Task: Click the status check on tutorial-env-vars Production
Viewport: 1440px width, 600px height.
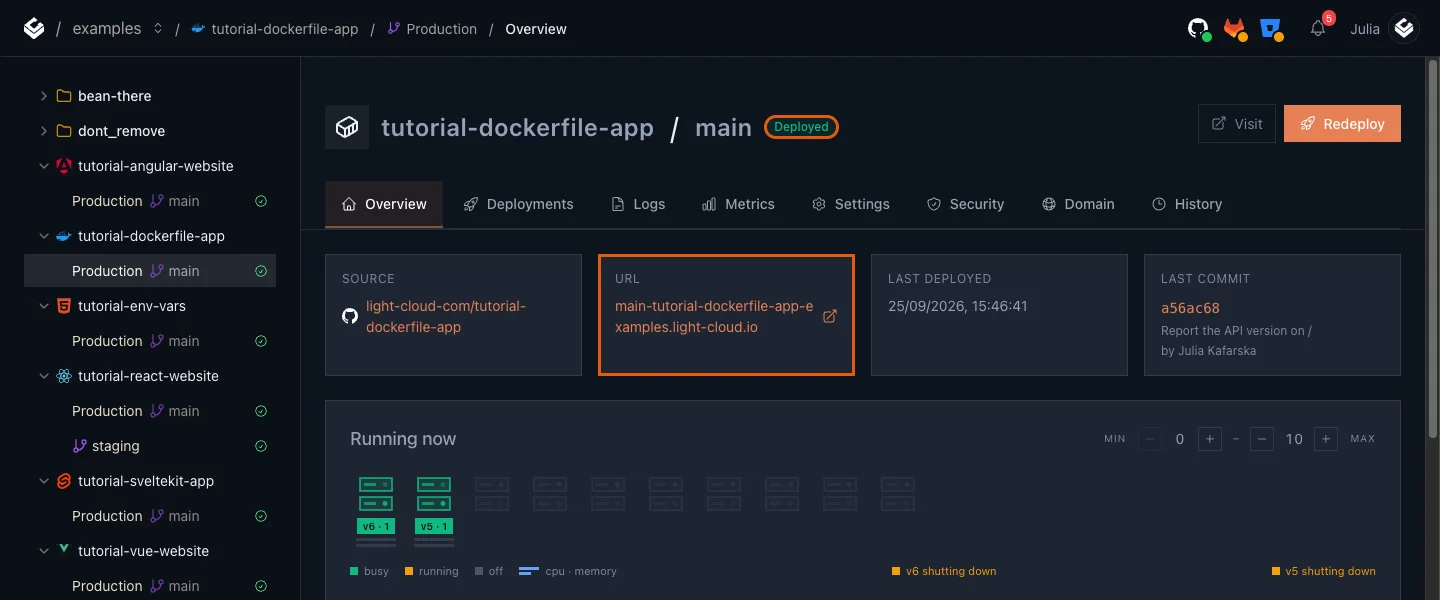Action: [x=261, y=341]
